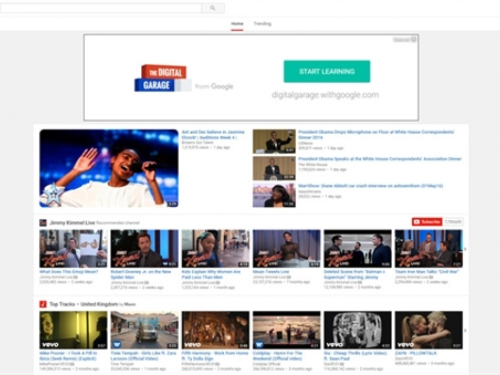Play Team Iron Man Talks Civil War thumbnail

pos(429,249)
